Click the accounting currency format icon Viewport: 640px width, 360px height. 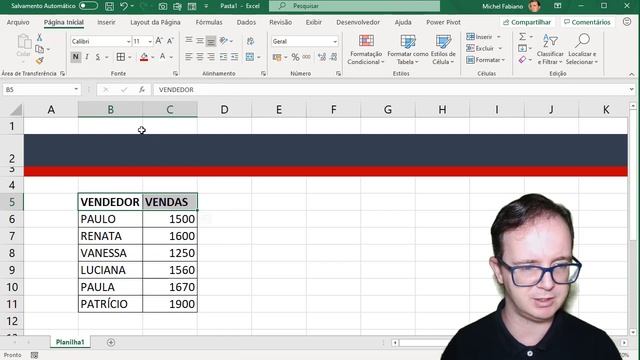[277, 57]
